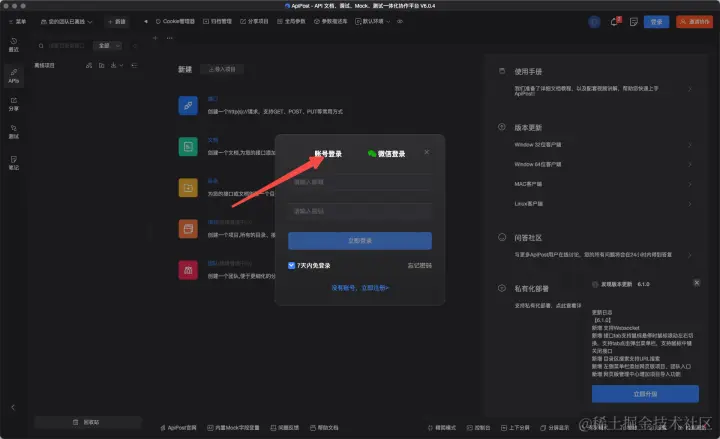720x439 pixels.
Task: Click the blue link API tile icon
Action: [x=188, y=106]
